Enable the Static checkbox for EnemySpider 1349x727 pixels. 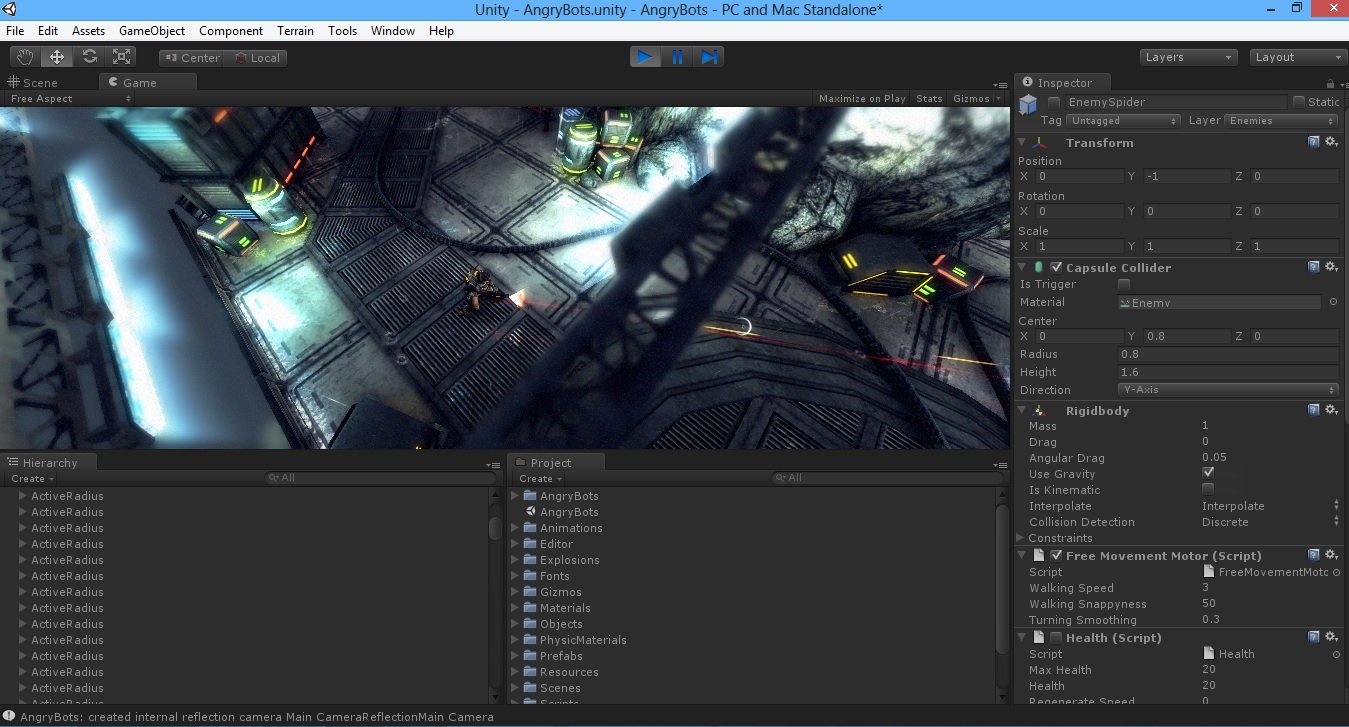(1300, 101)
